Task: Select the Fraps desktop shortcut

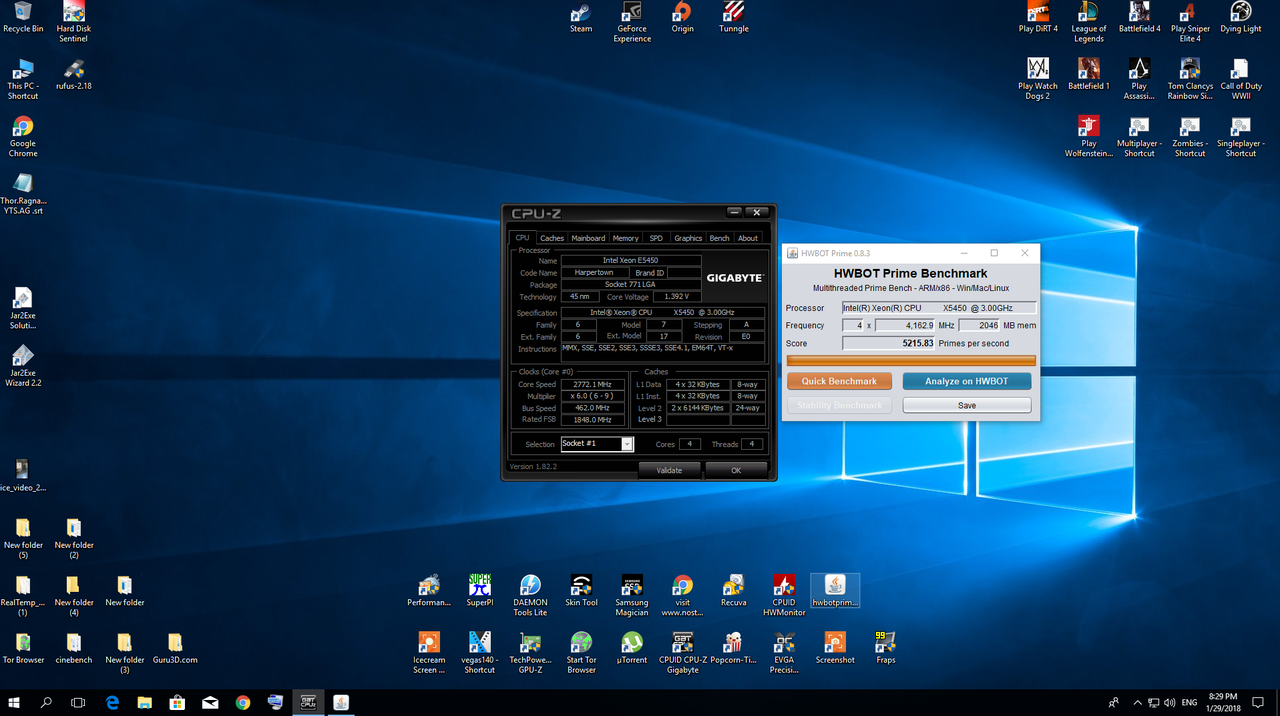Action: coord(886,648)
